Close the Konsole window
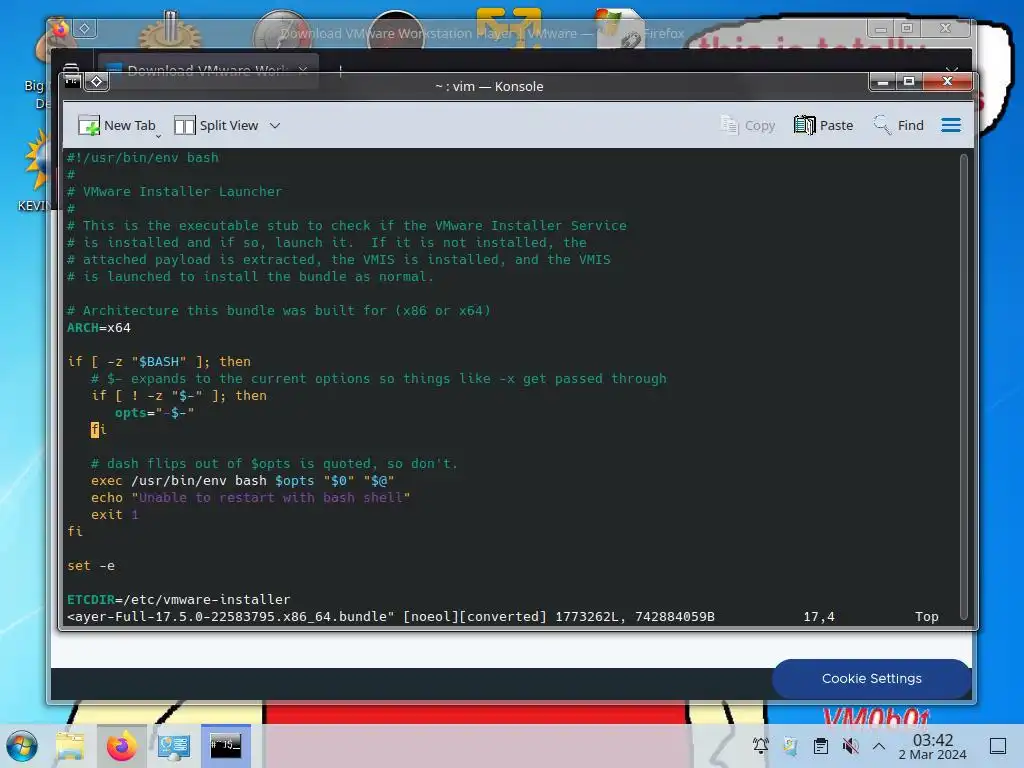Viewport: 1024px width, 768px height. 947,82
